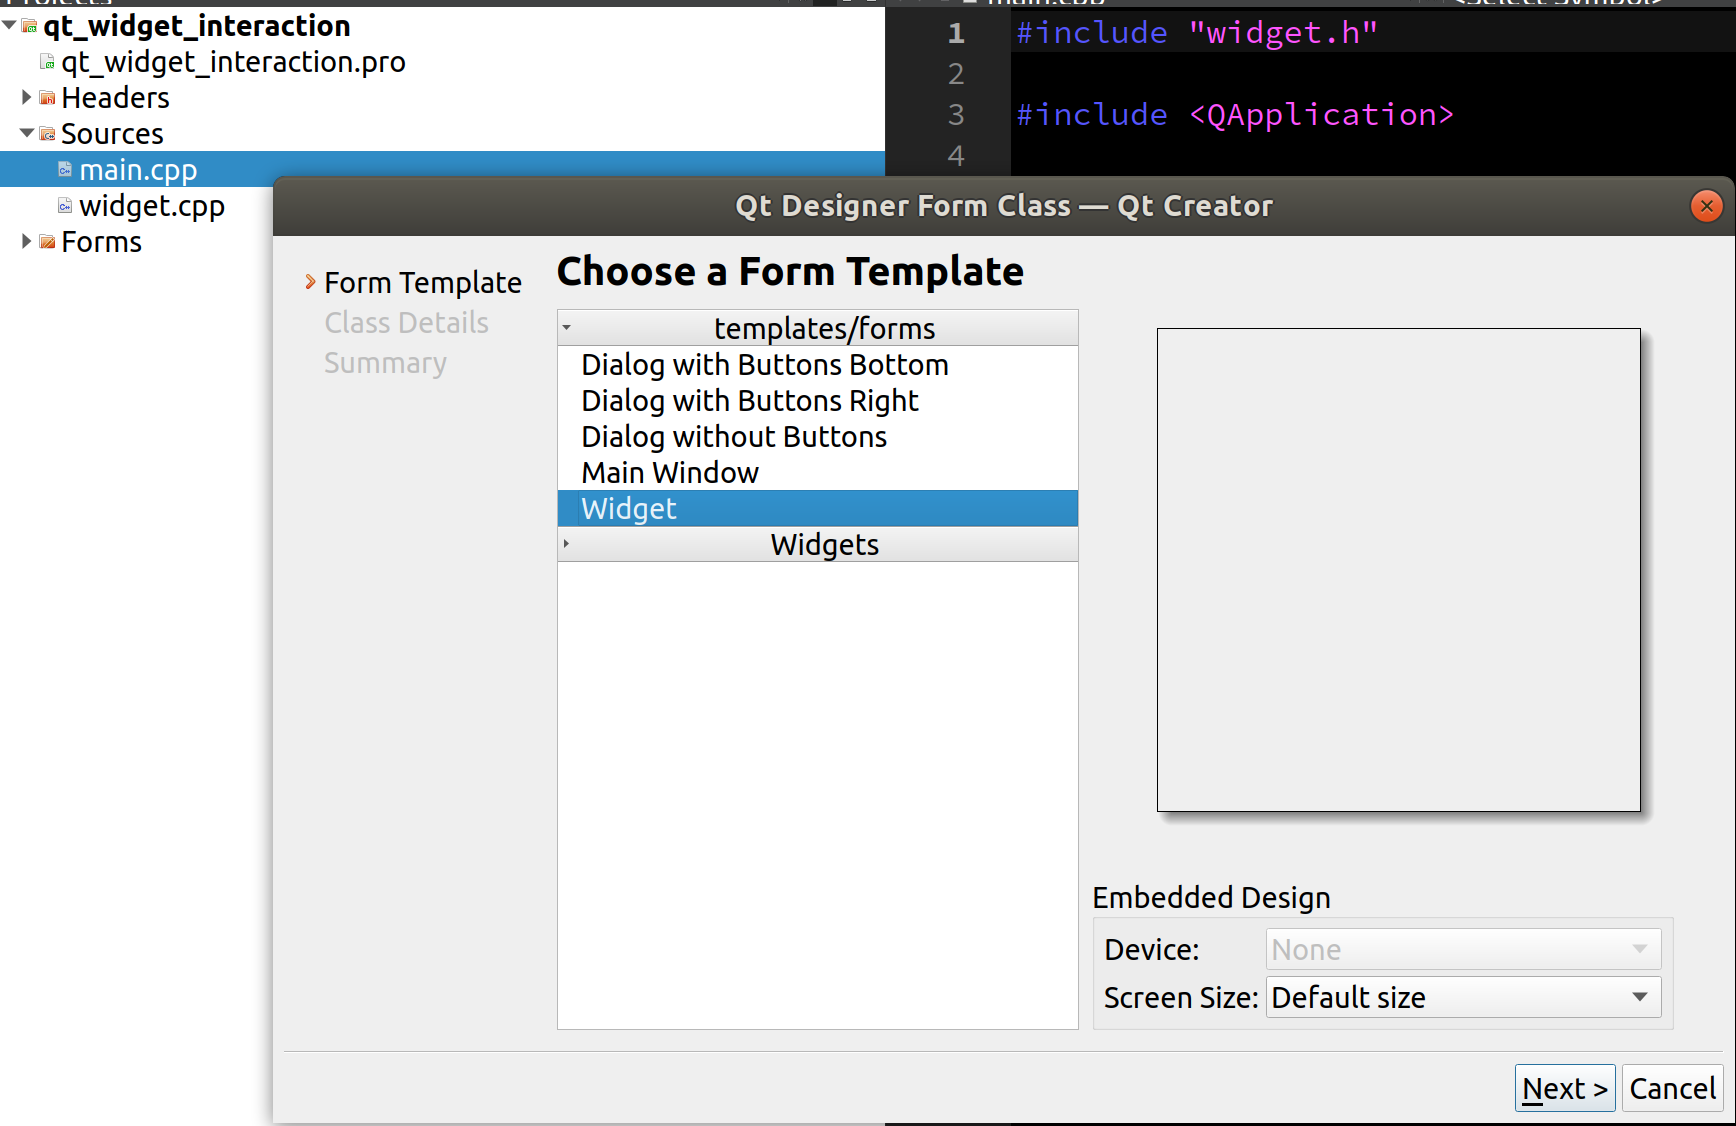
Task: Close the Qt Designer Form Class dialog
Action: pos(1706,206)
